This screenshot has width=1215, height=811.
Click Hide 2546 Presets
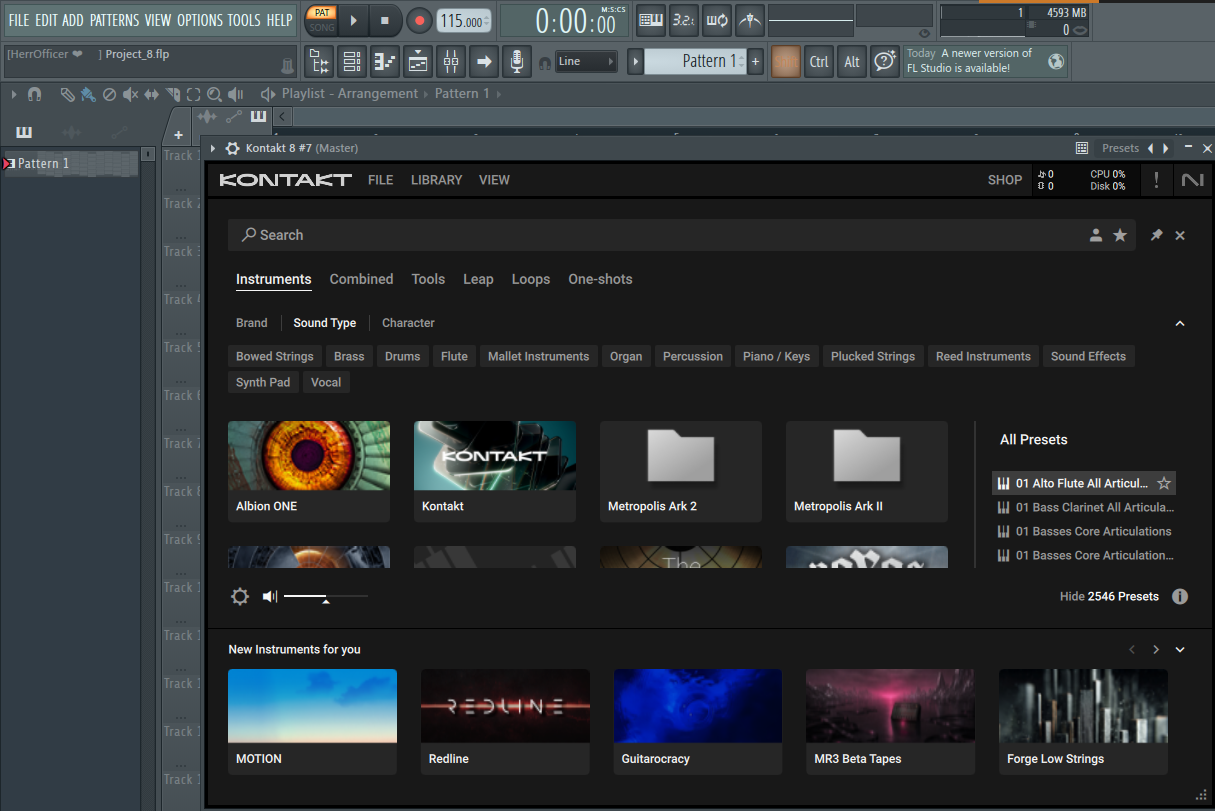coord(1109,596)
